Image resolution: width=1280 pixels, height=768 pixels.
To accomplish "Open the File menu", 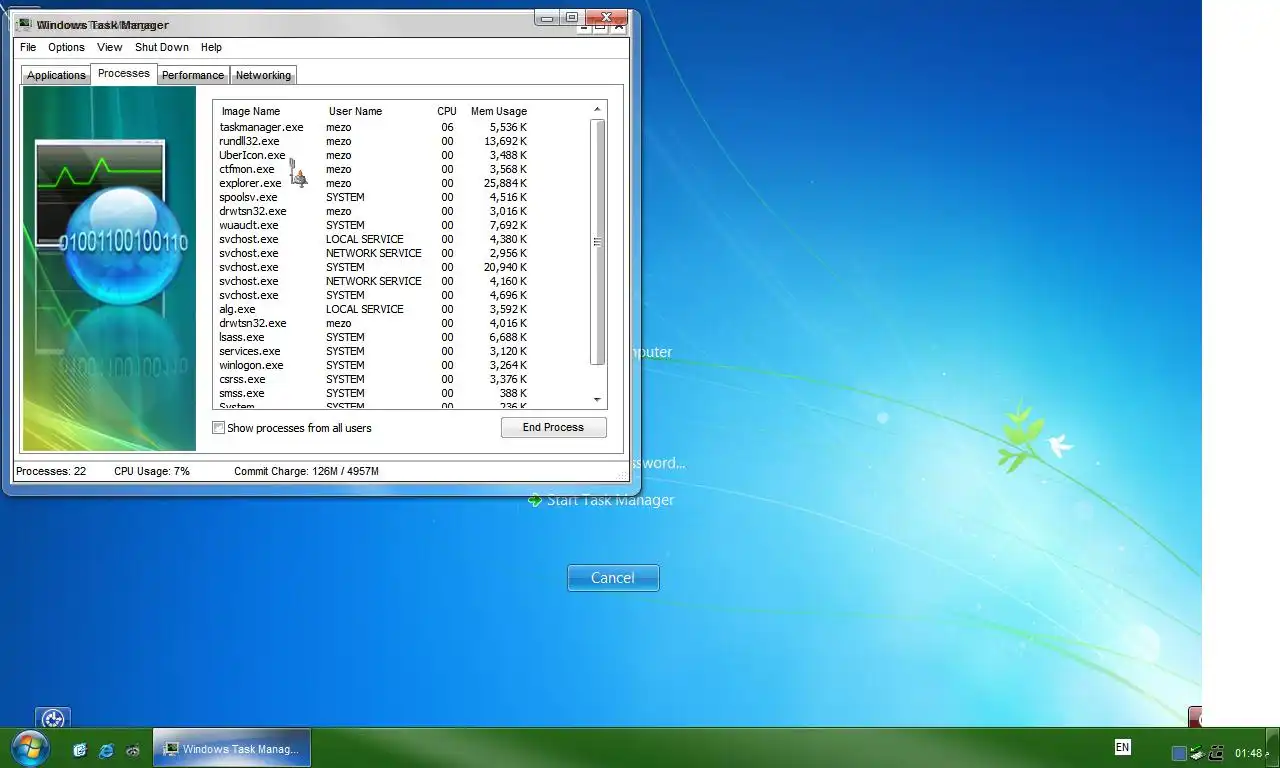I will (x=28, y=47).
